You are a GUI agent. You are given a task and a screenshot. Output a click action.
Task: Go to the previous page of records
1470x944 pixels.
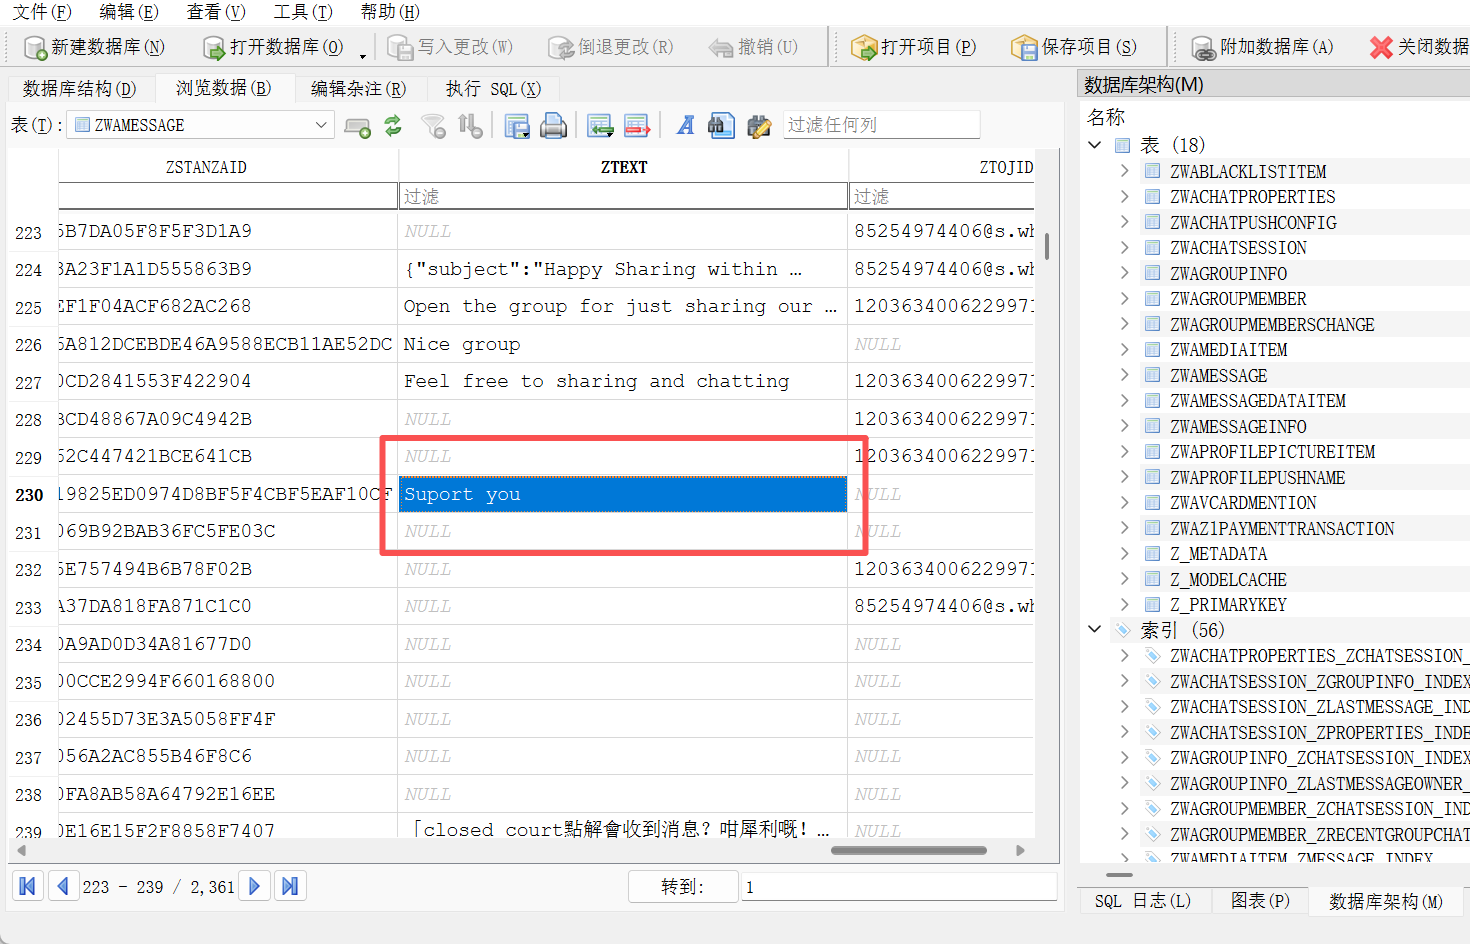(63, 886)
